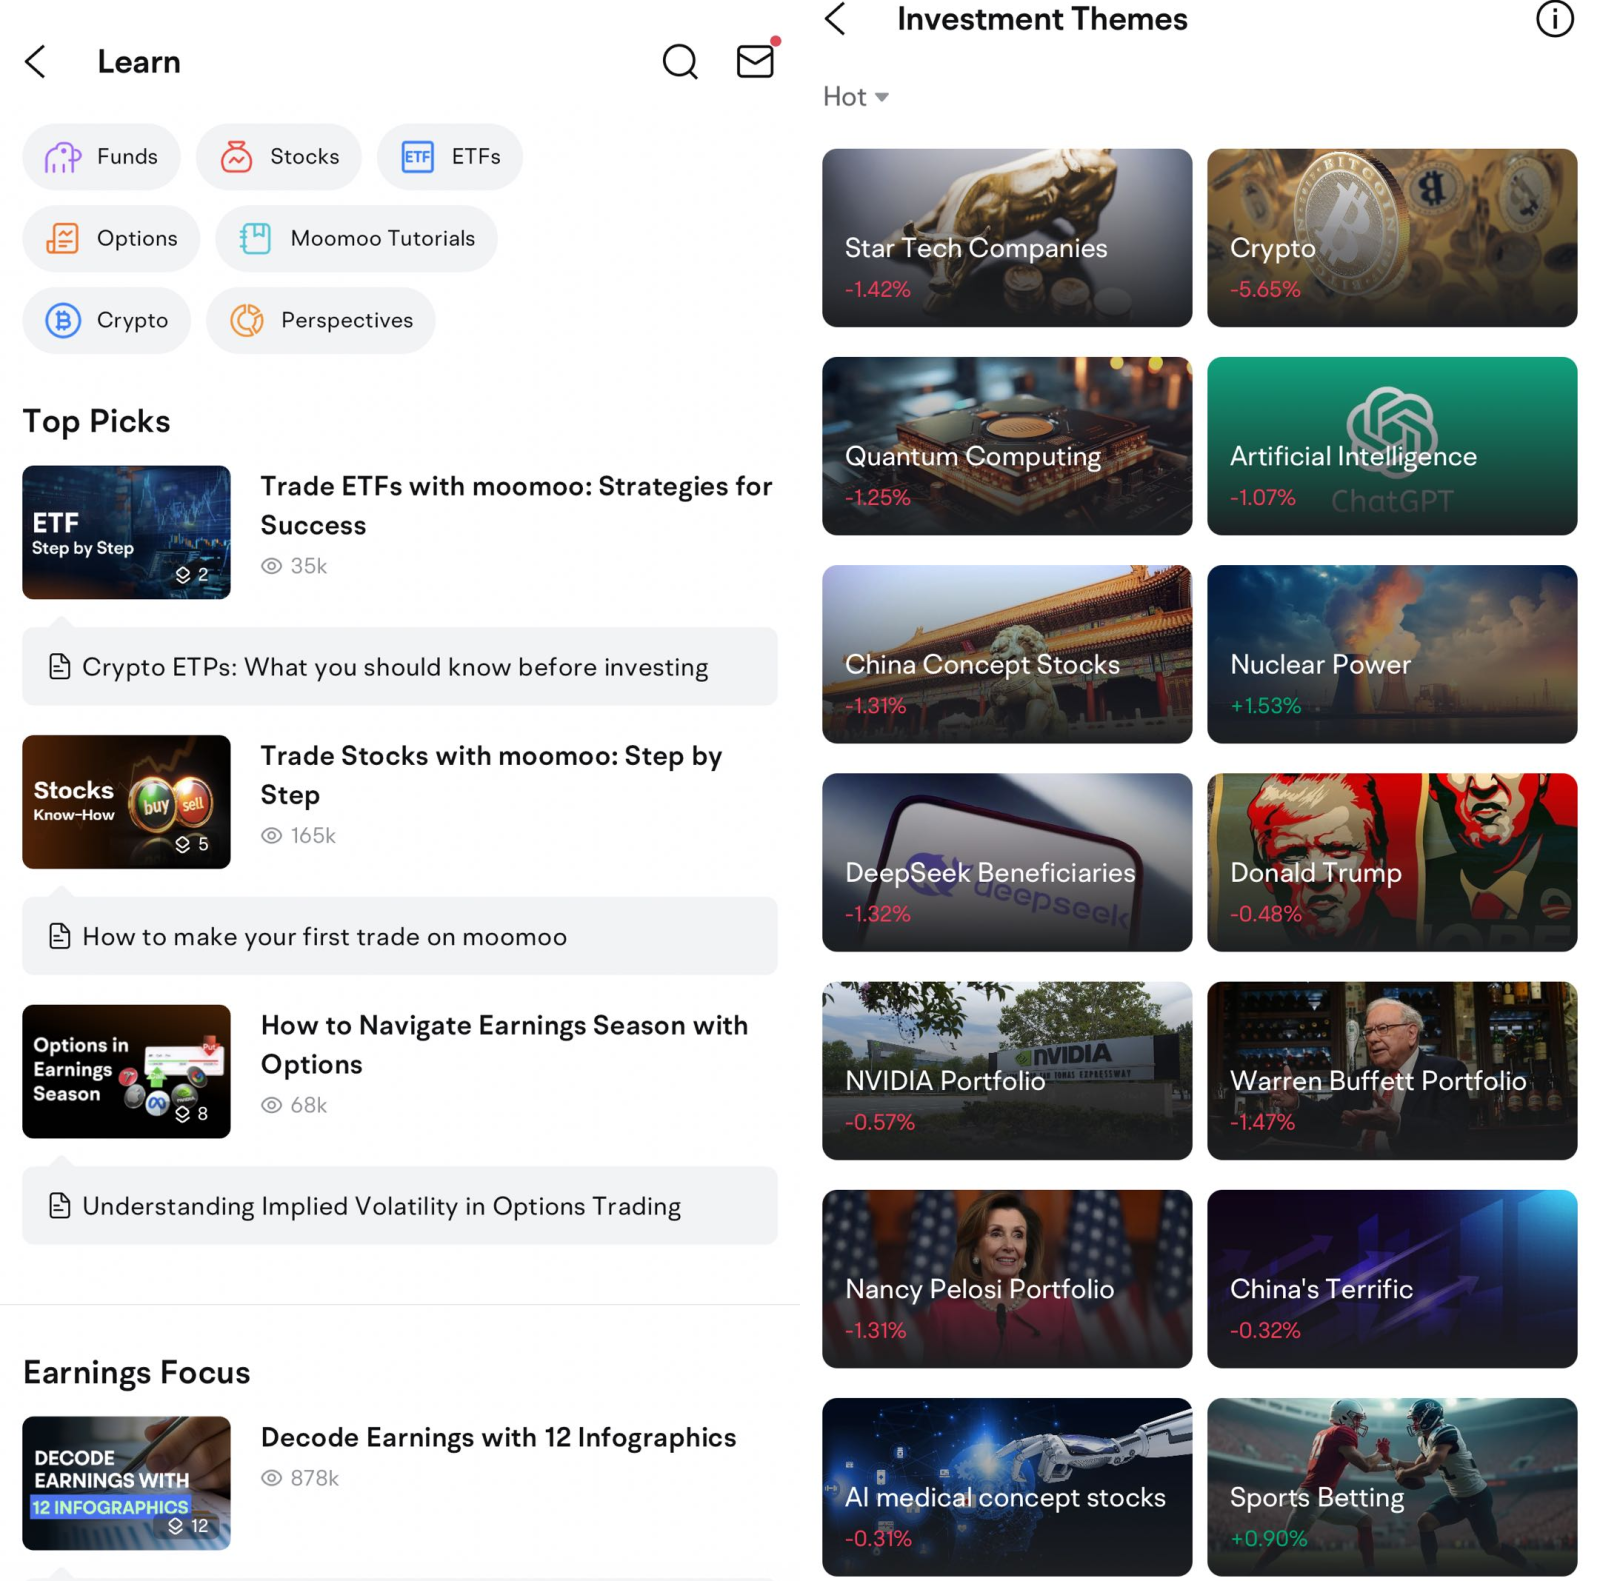Open Donald Trump theme card
This screenshot has height=1581, width=1600.
[1392, 863]
